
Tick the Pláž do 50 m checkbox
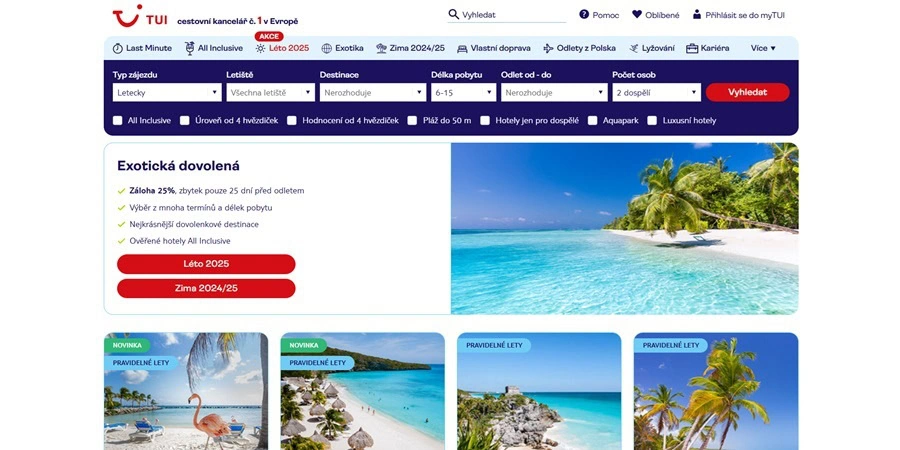[x=412, y=121]
